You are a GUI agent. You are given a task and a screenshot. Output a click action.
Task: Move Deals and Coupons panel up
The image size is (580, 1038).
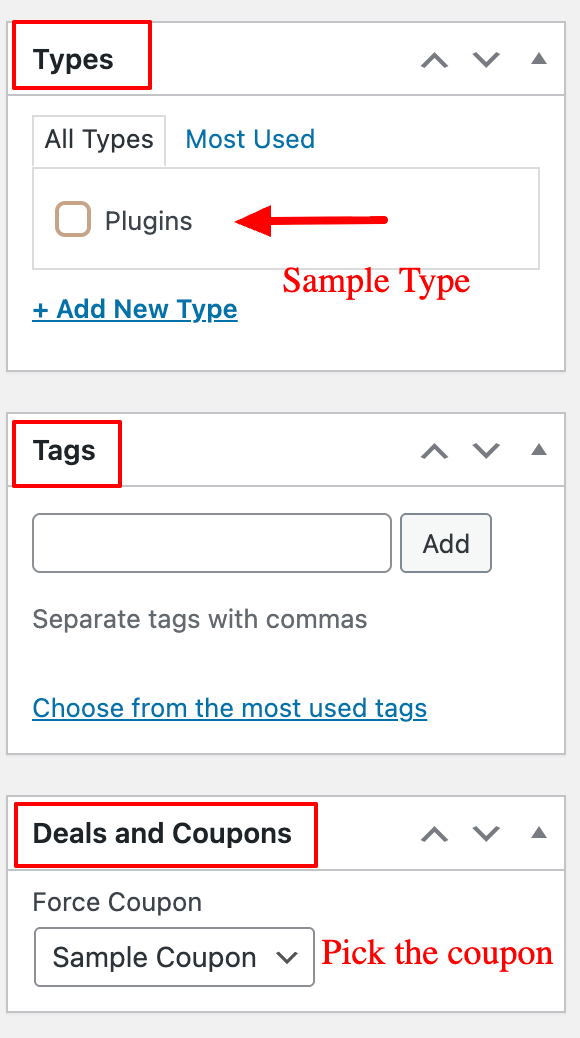coord(434,833)
